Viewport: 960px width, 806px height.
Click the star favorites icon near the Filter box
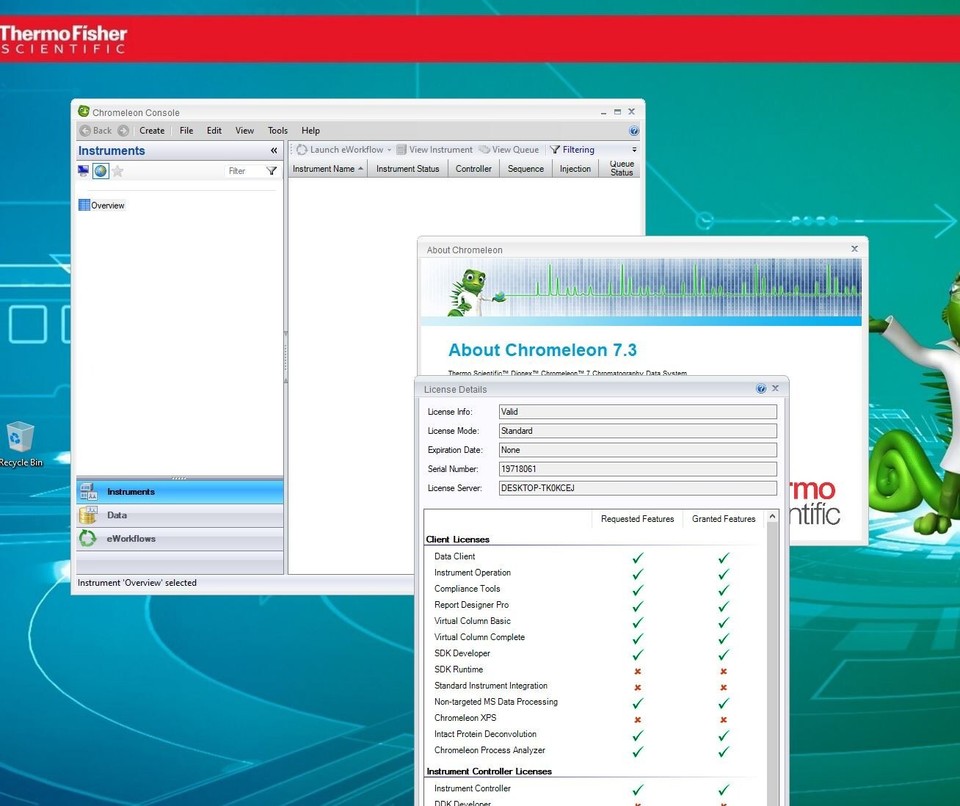[116, 170]
